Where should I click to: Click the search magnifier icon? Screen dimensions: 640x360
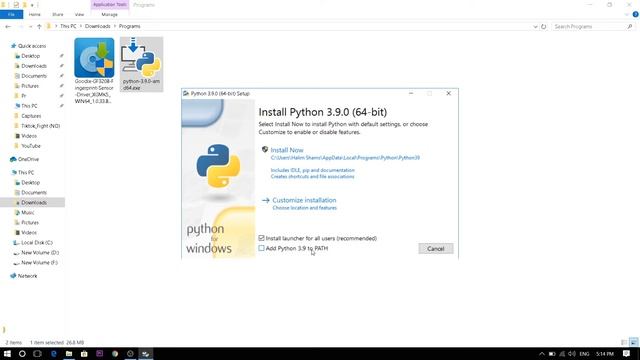(x=629, y=26)
